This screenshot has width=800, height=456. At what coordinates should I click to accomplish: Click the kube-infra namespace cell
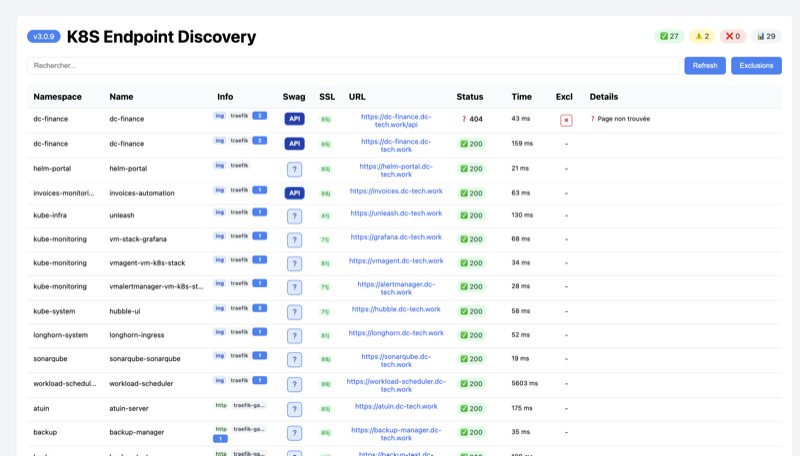[50, 215]
